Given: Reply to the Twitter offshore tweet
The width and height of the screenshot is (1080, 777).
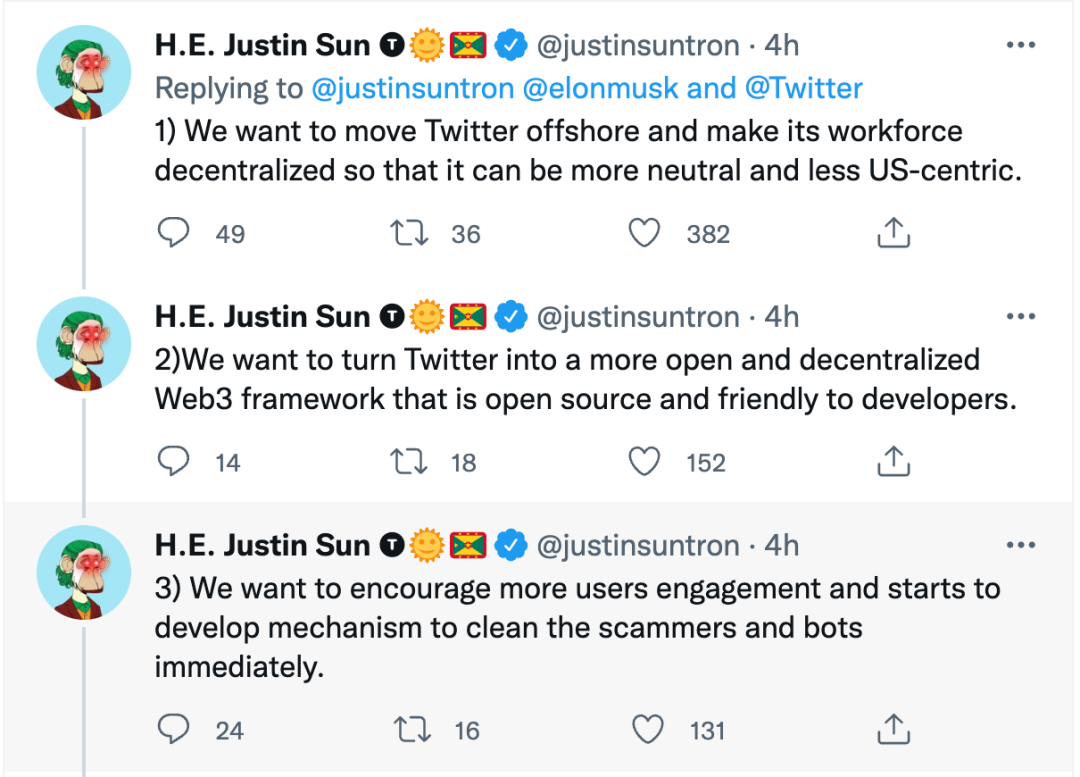Looking at the screenshot, I should pos(175,233).
